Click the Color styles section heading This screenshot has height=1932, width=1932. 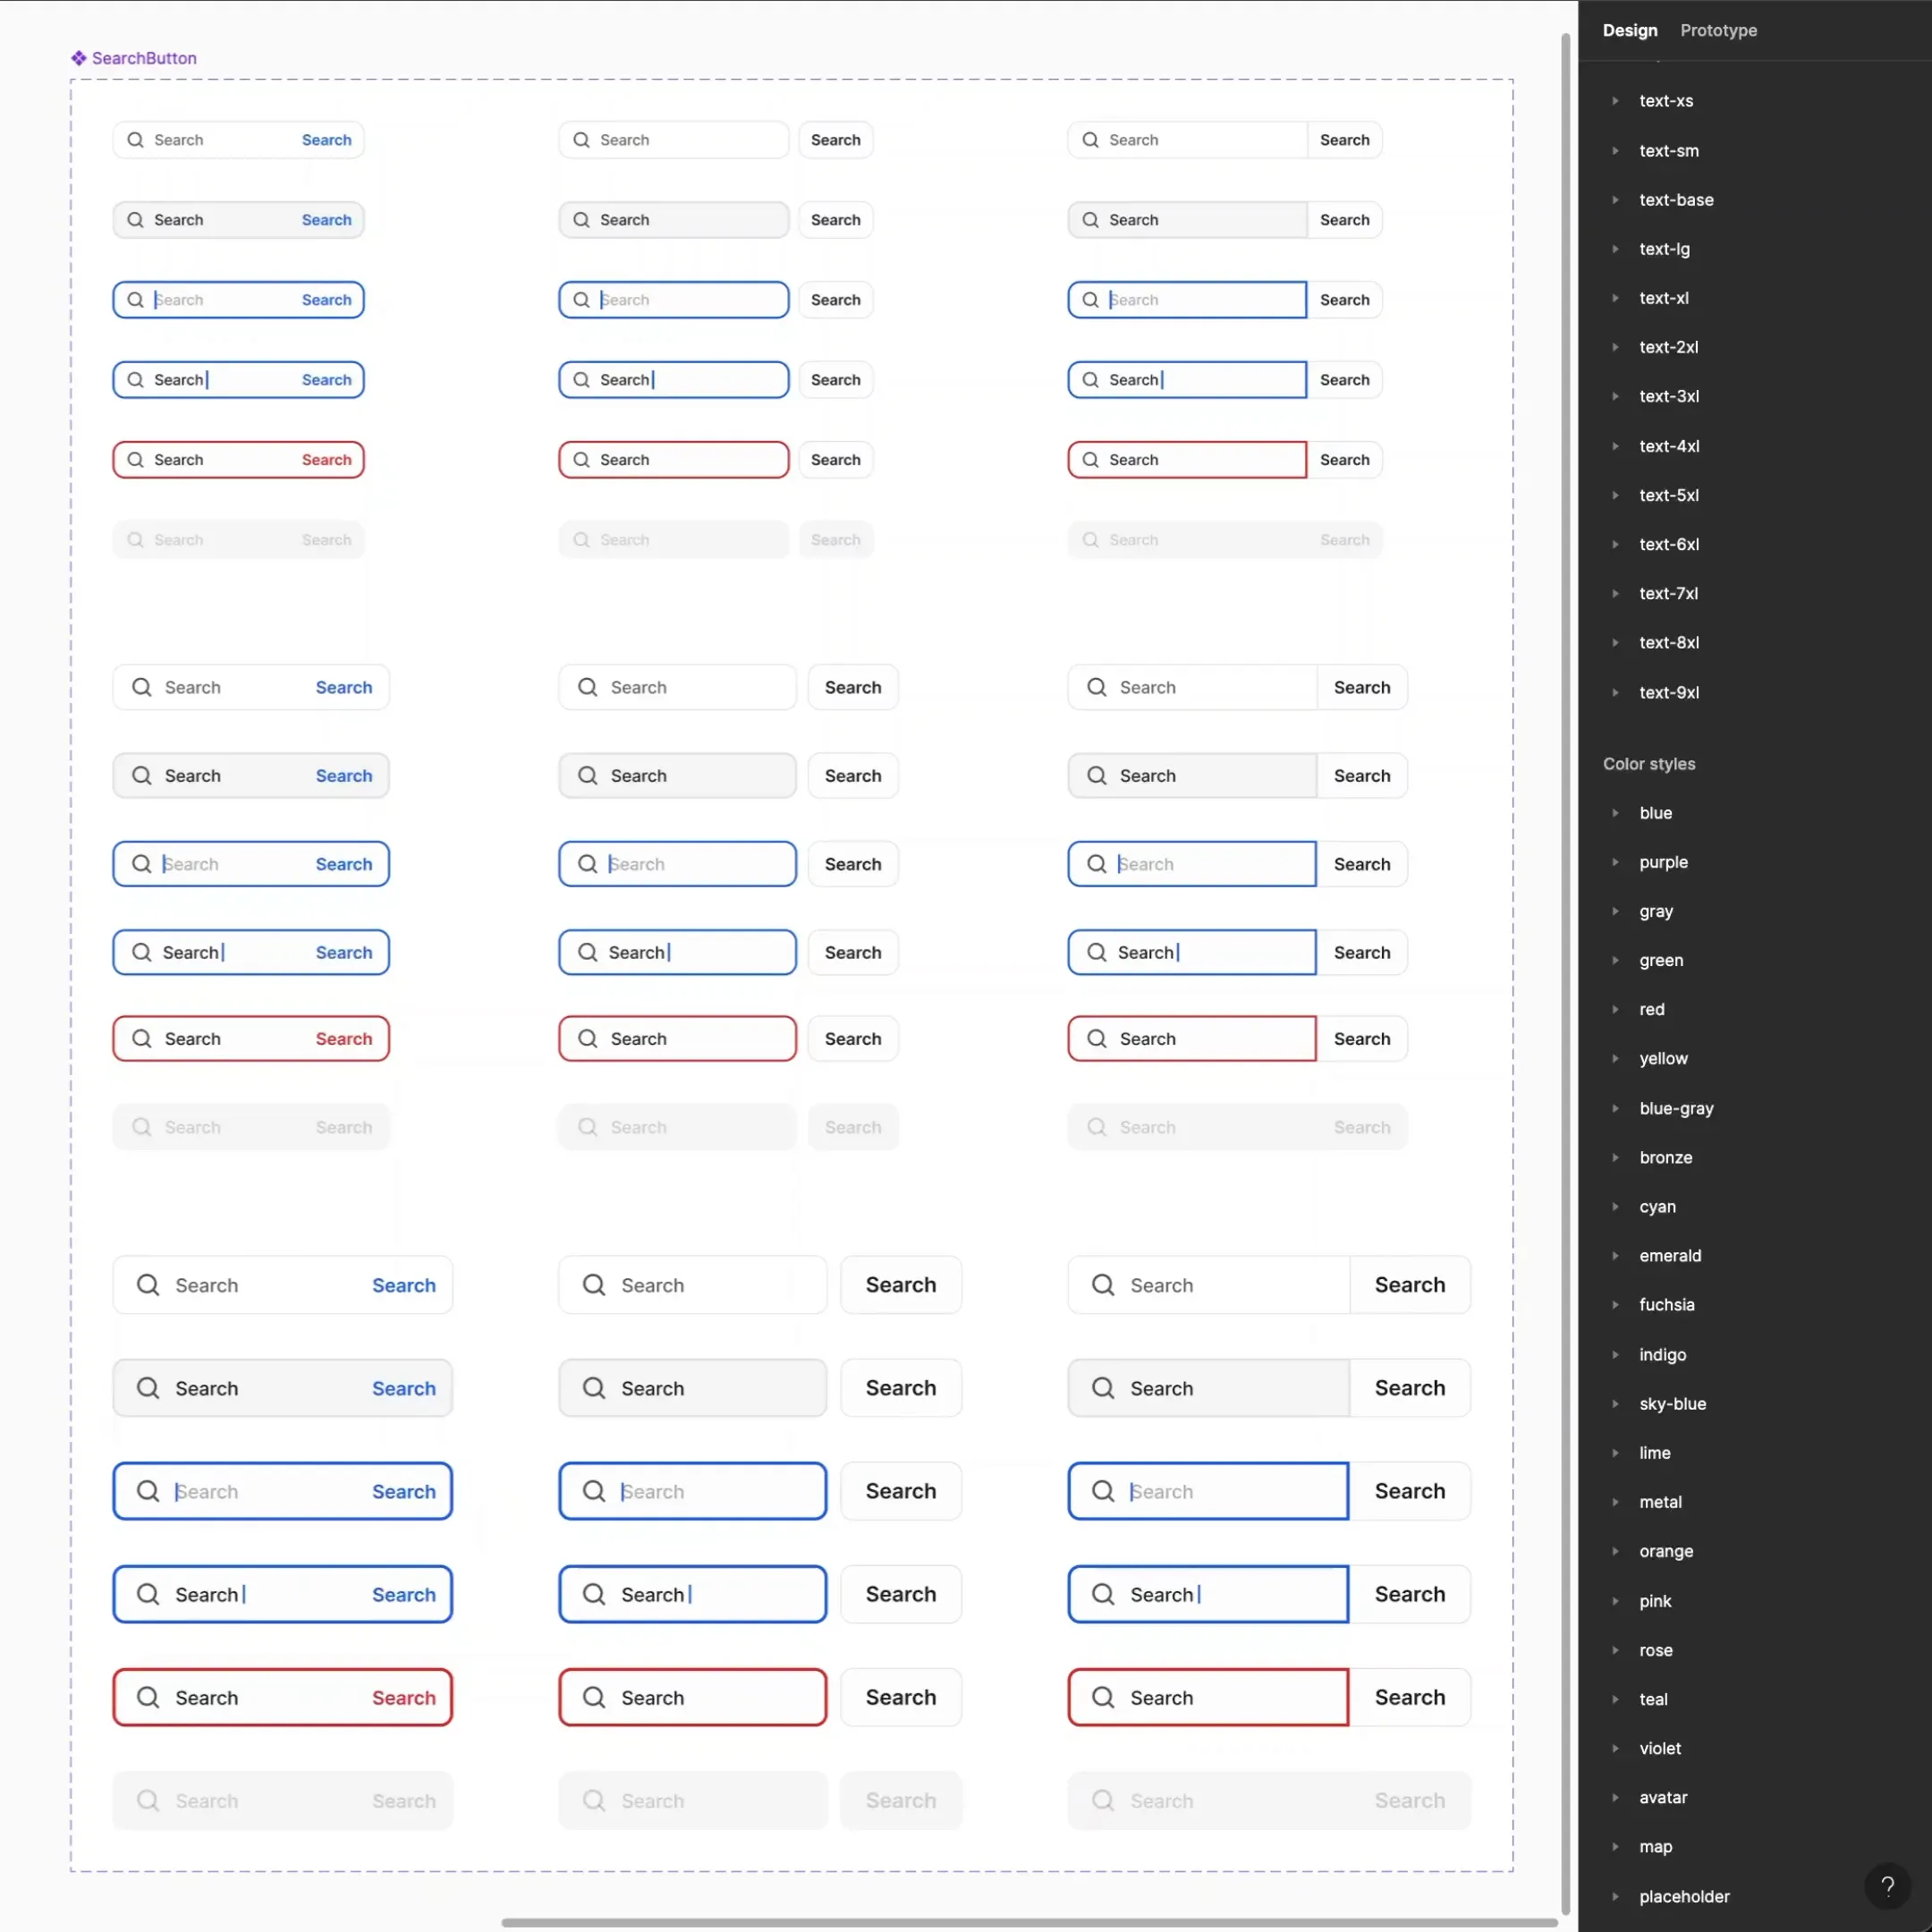pyautogui.click(x=1649, y=764)
